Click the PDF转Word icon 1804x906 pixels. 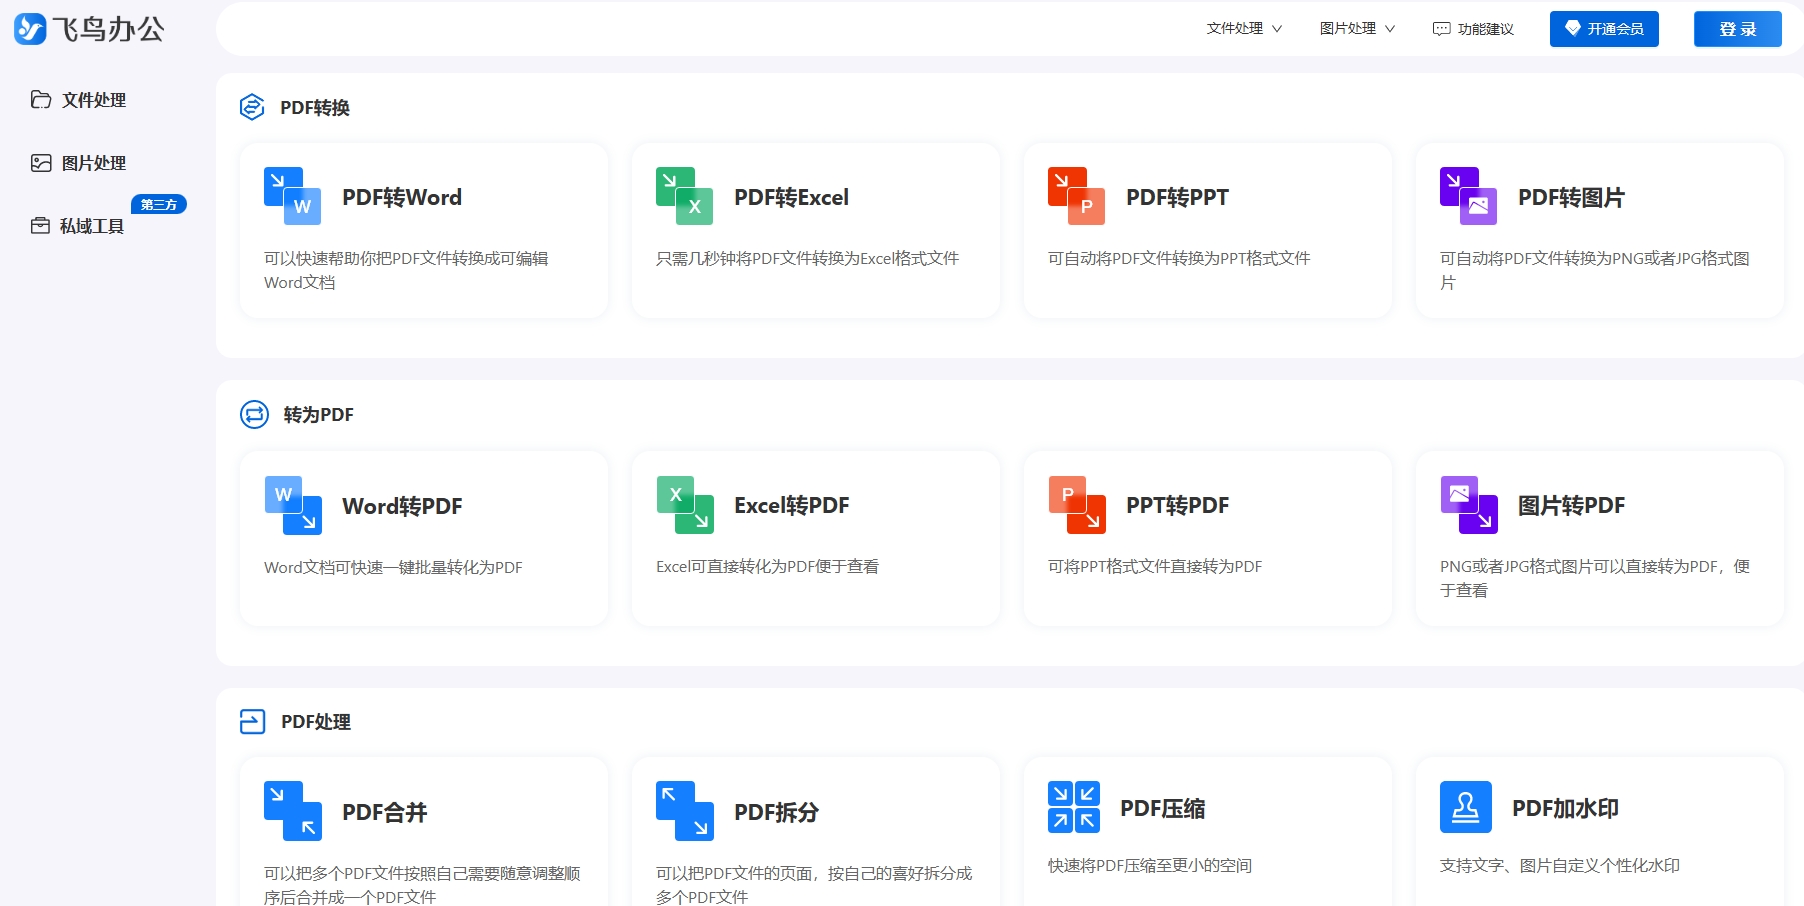point(292,196)
